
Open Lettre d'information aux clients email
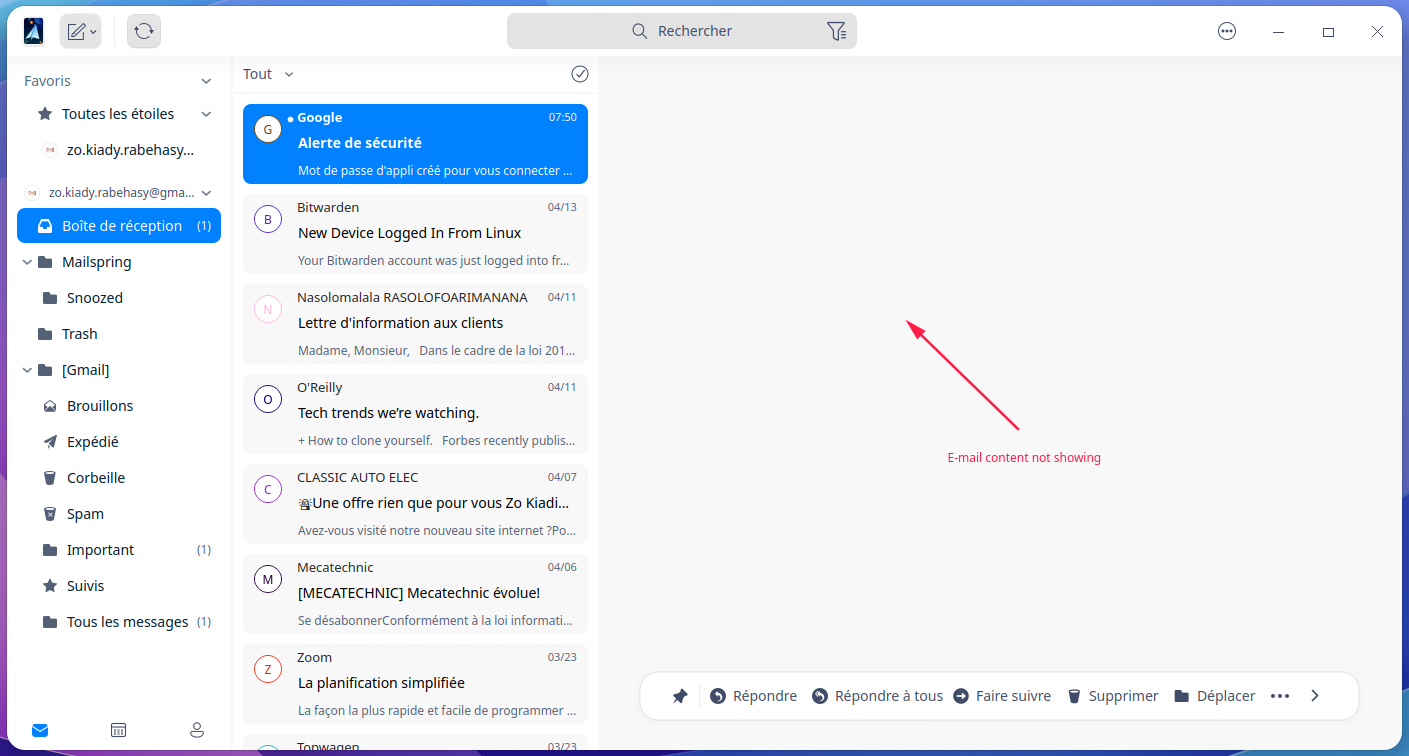pos(415,324)
